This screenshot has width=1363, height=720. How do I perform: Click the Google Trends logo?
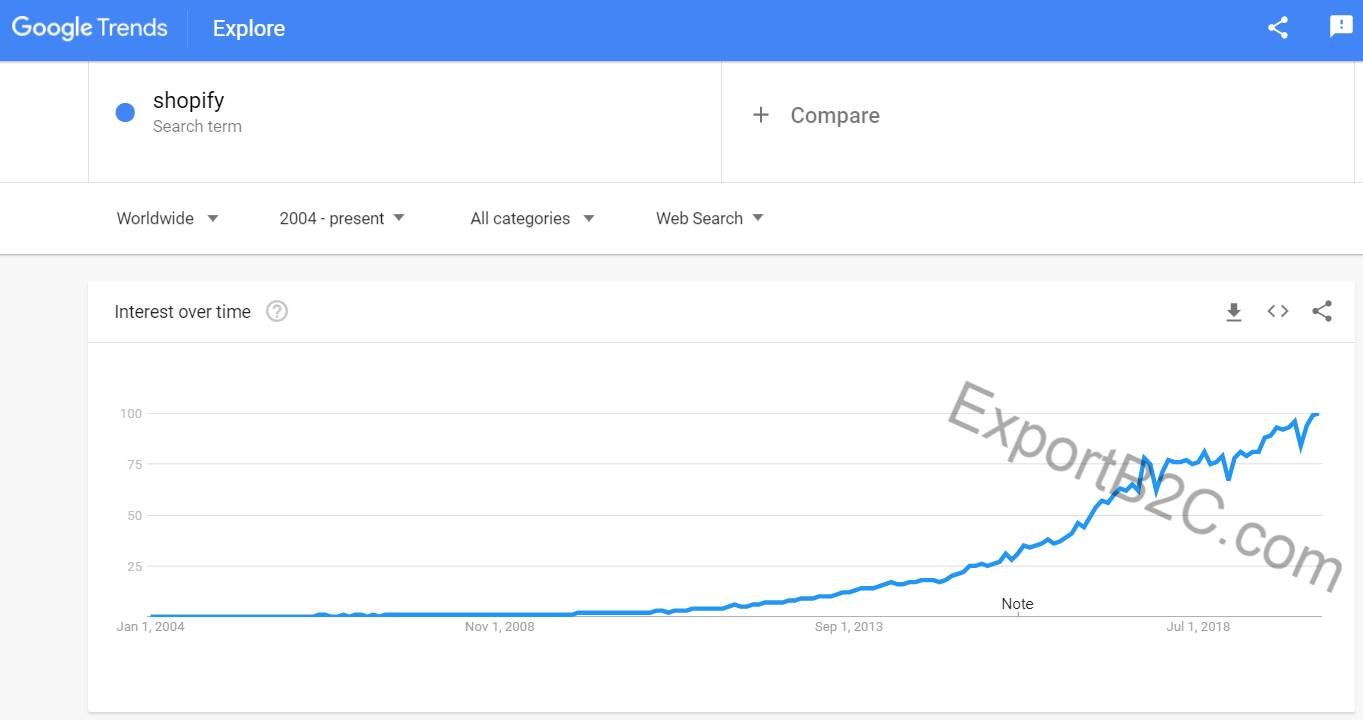[90, 28]
